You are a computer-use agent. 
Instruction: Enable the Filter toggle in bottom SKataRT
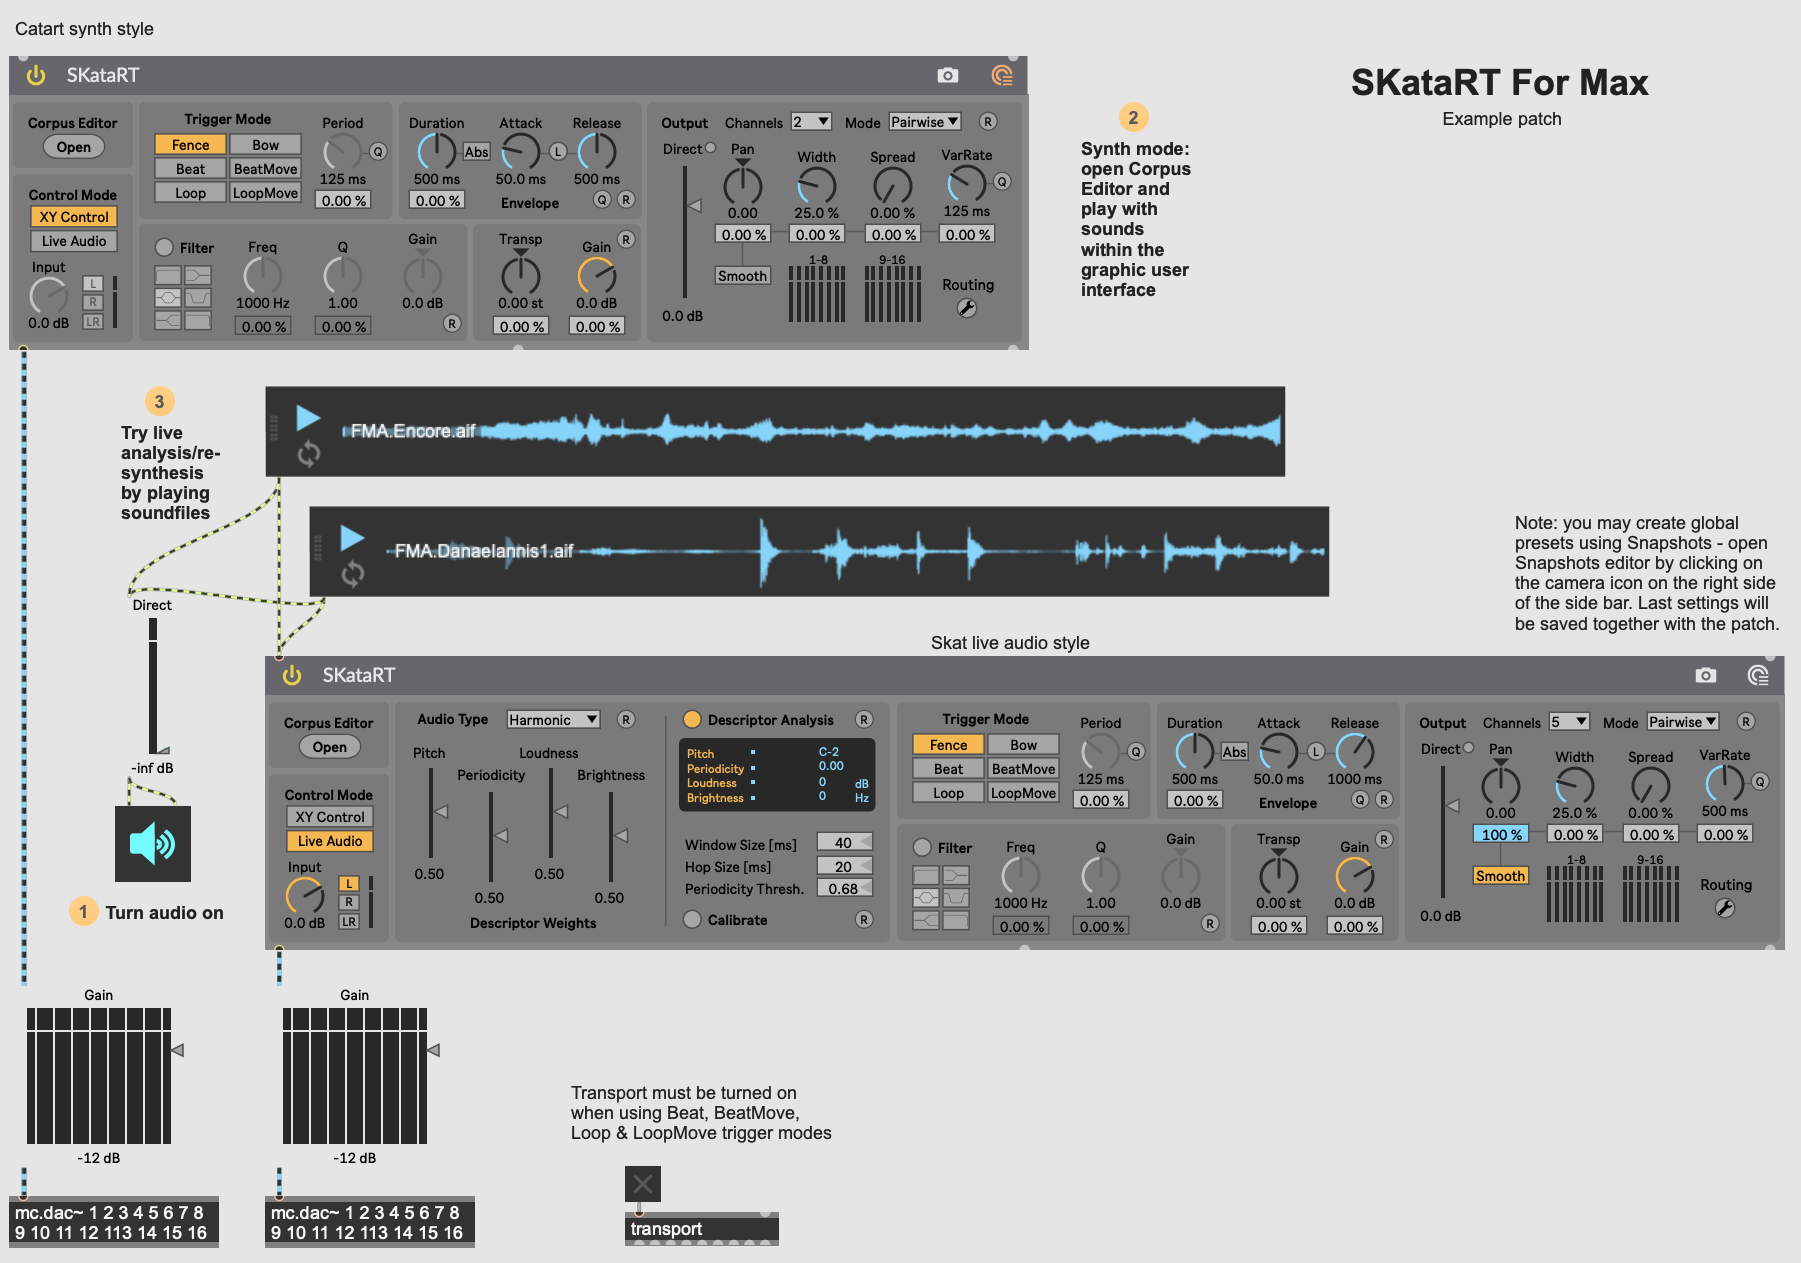[922, 847]
